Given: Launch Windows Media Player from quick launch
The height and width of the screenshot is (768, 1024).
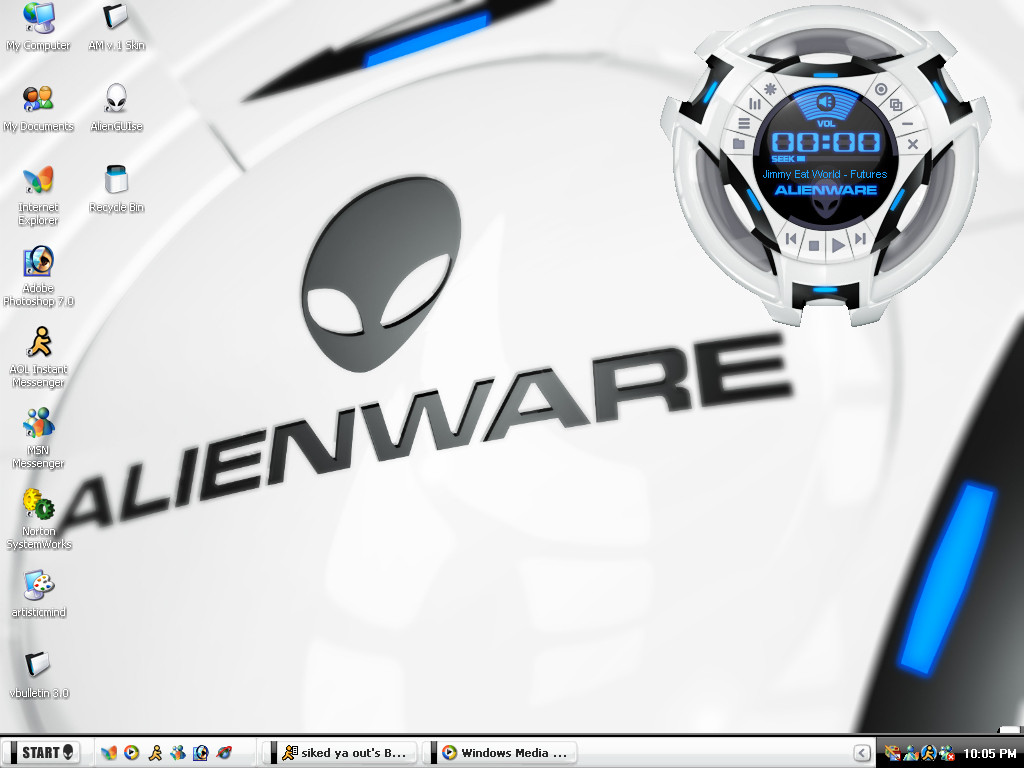Looking at the screenshot, I should [131, 753].
